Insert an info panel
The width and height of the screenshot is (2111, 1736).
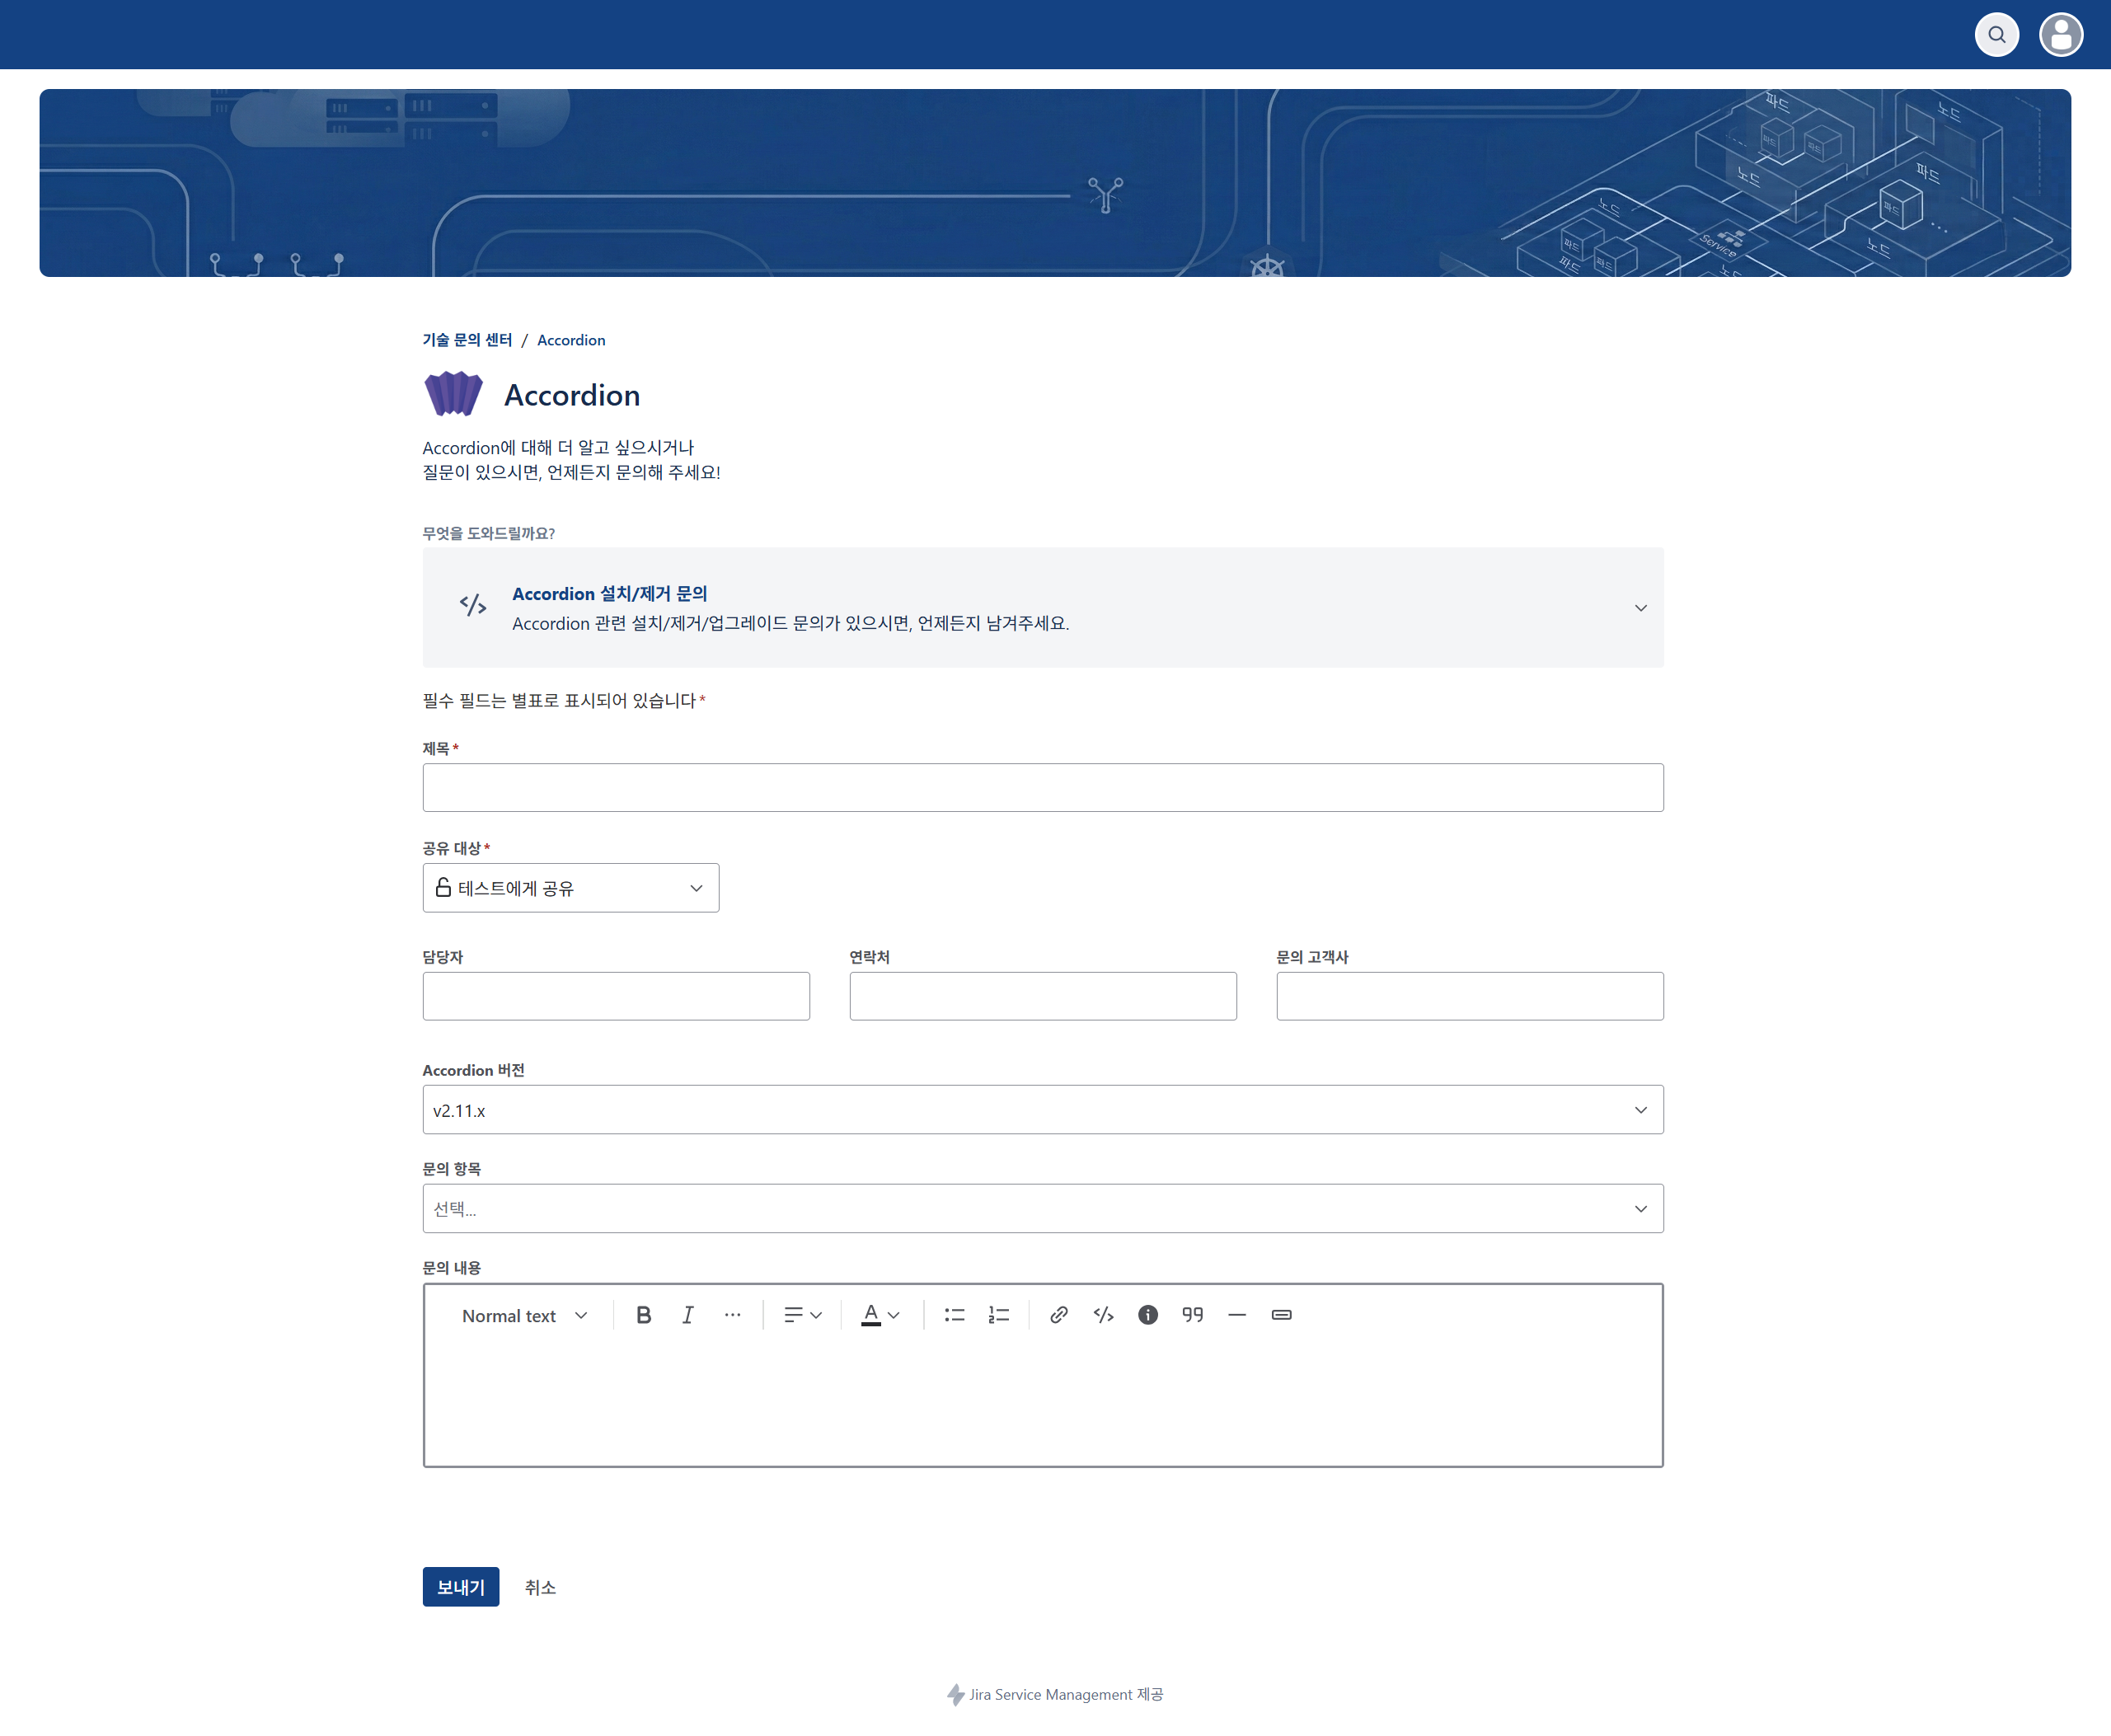tap(1148, 1315)
